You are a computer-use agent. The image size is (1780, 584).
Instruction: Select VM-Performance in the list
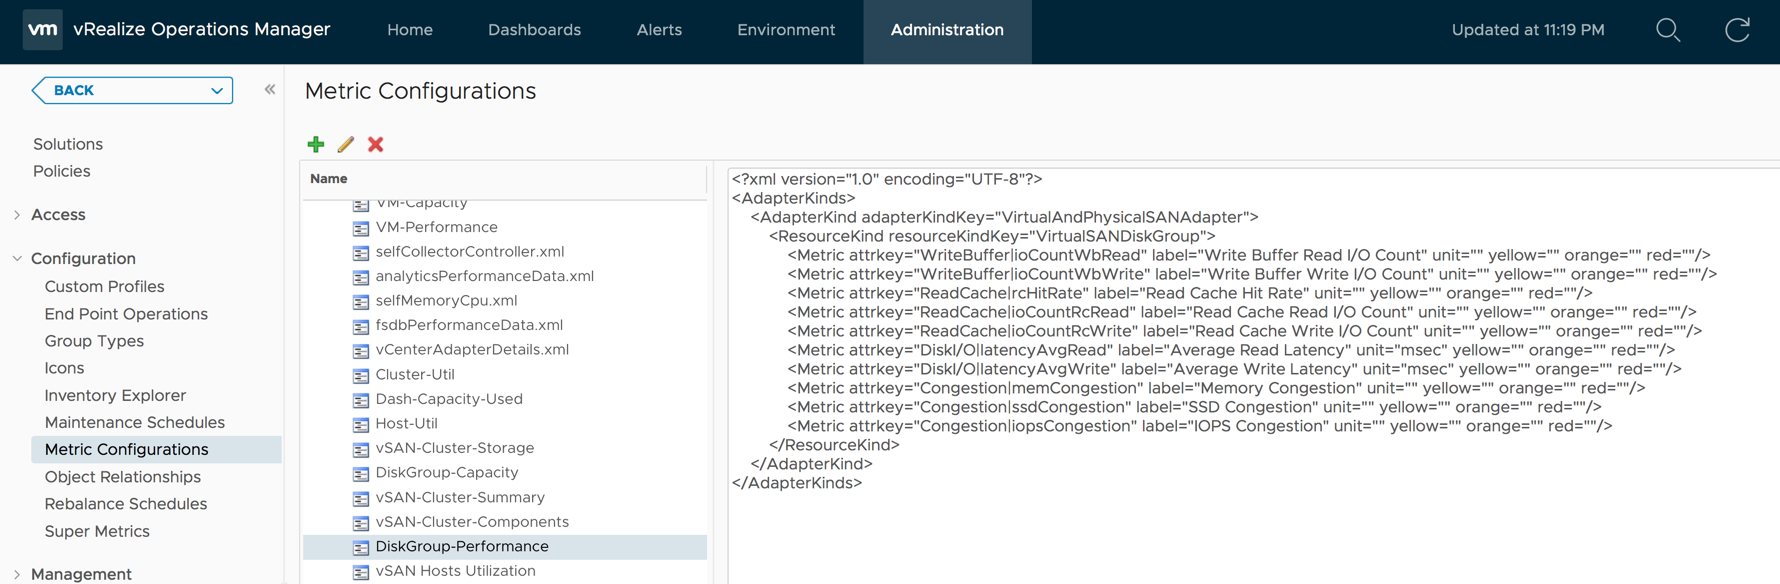pyautogui.click(x=436, y=227)
